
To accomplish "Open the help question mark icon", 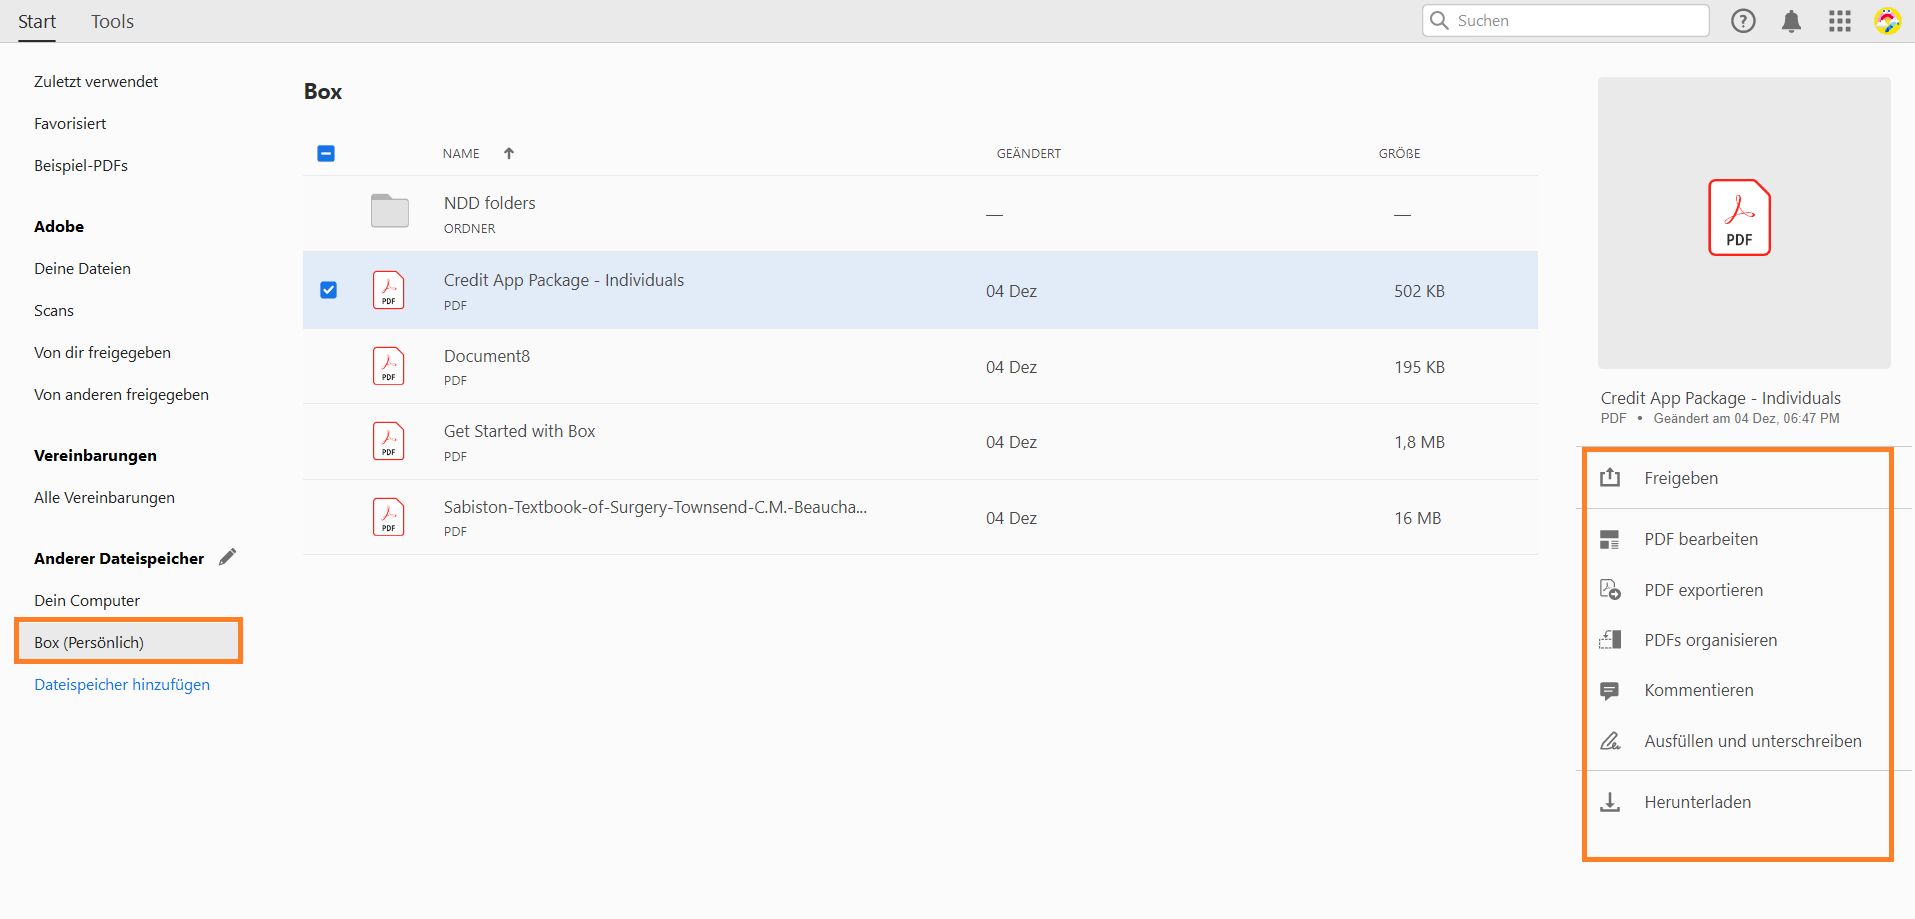I will pos(1743,21).
